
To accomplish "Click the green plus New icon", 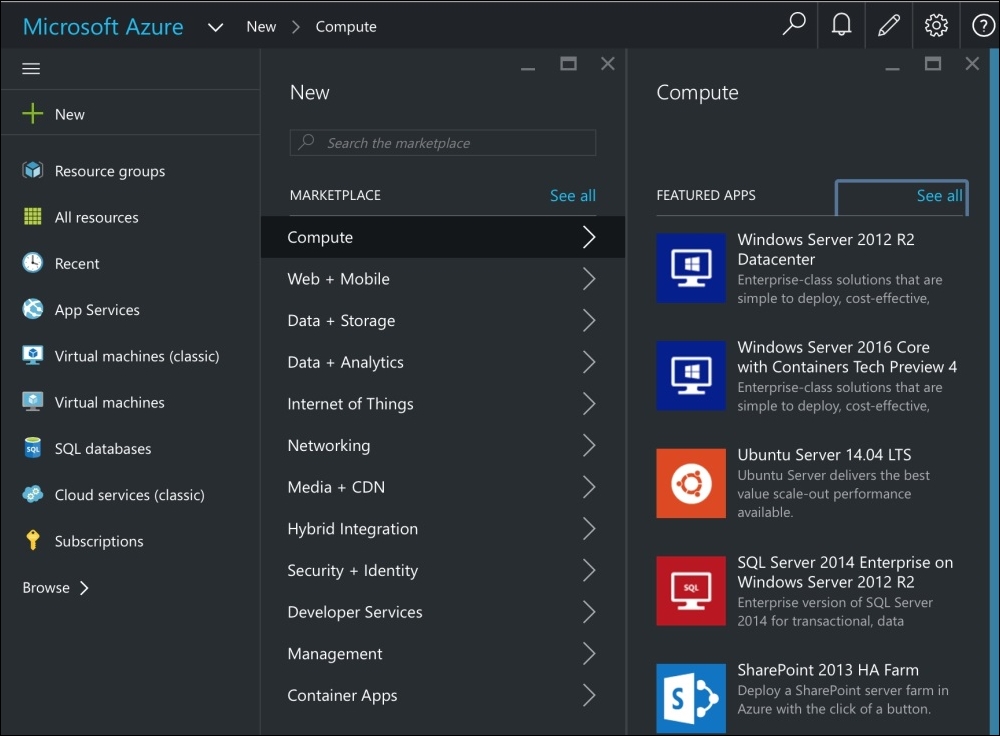I will coord(33,114).
